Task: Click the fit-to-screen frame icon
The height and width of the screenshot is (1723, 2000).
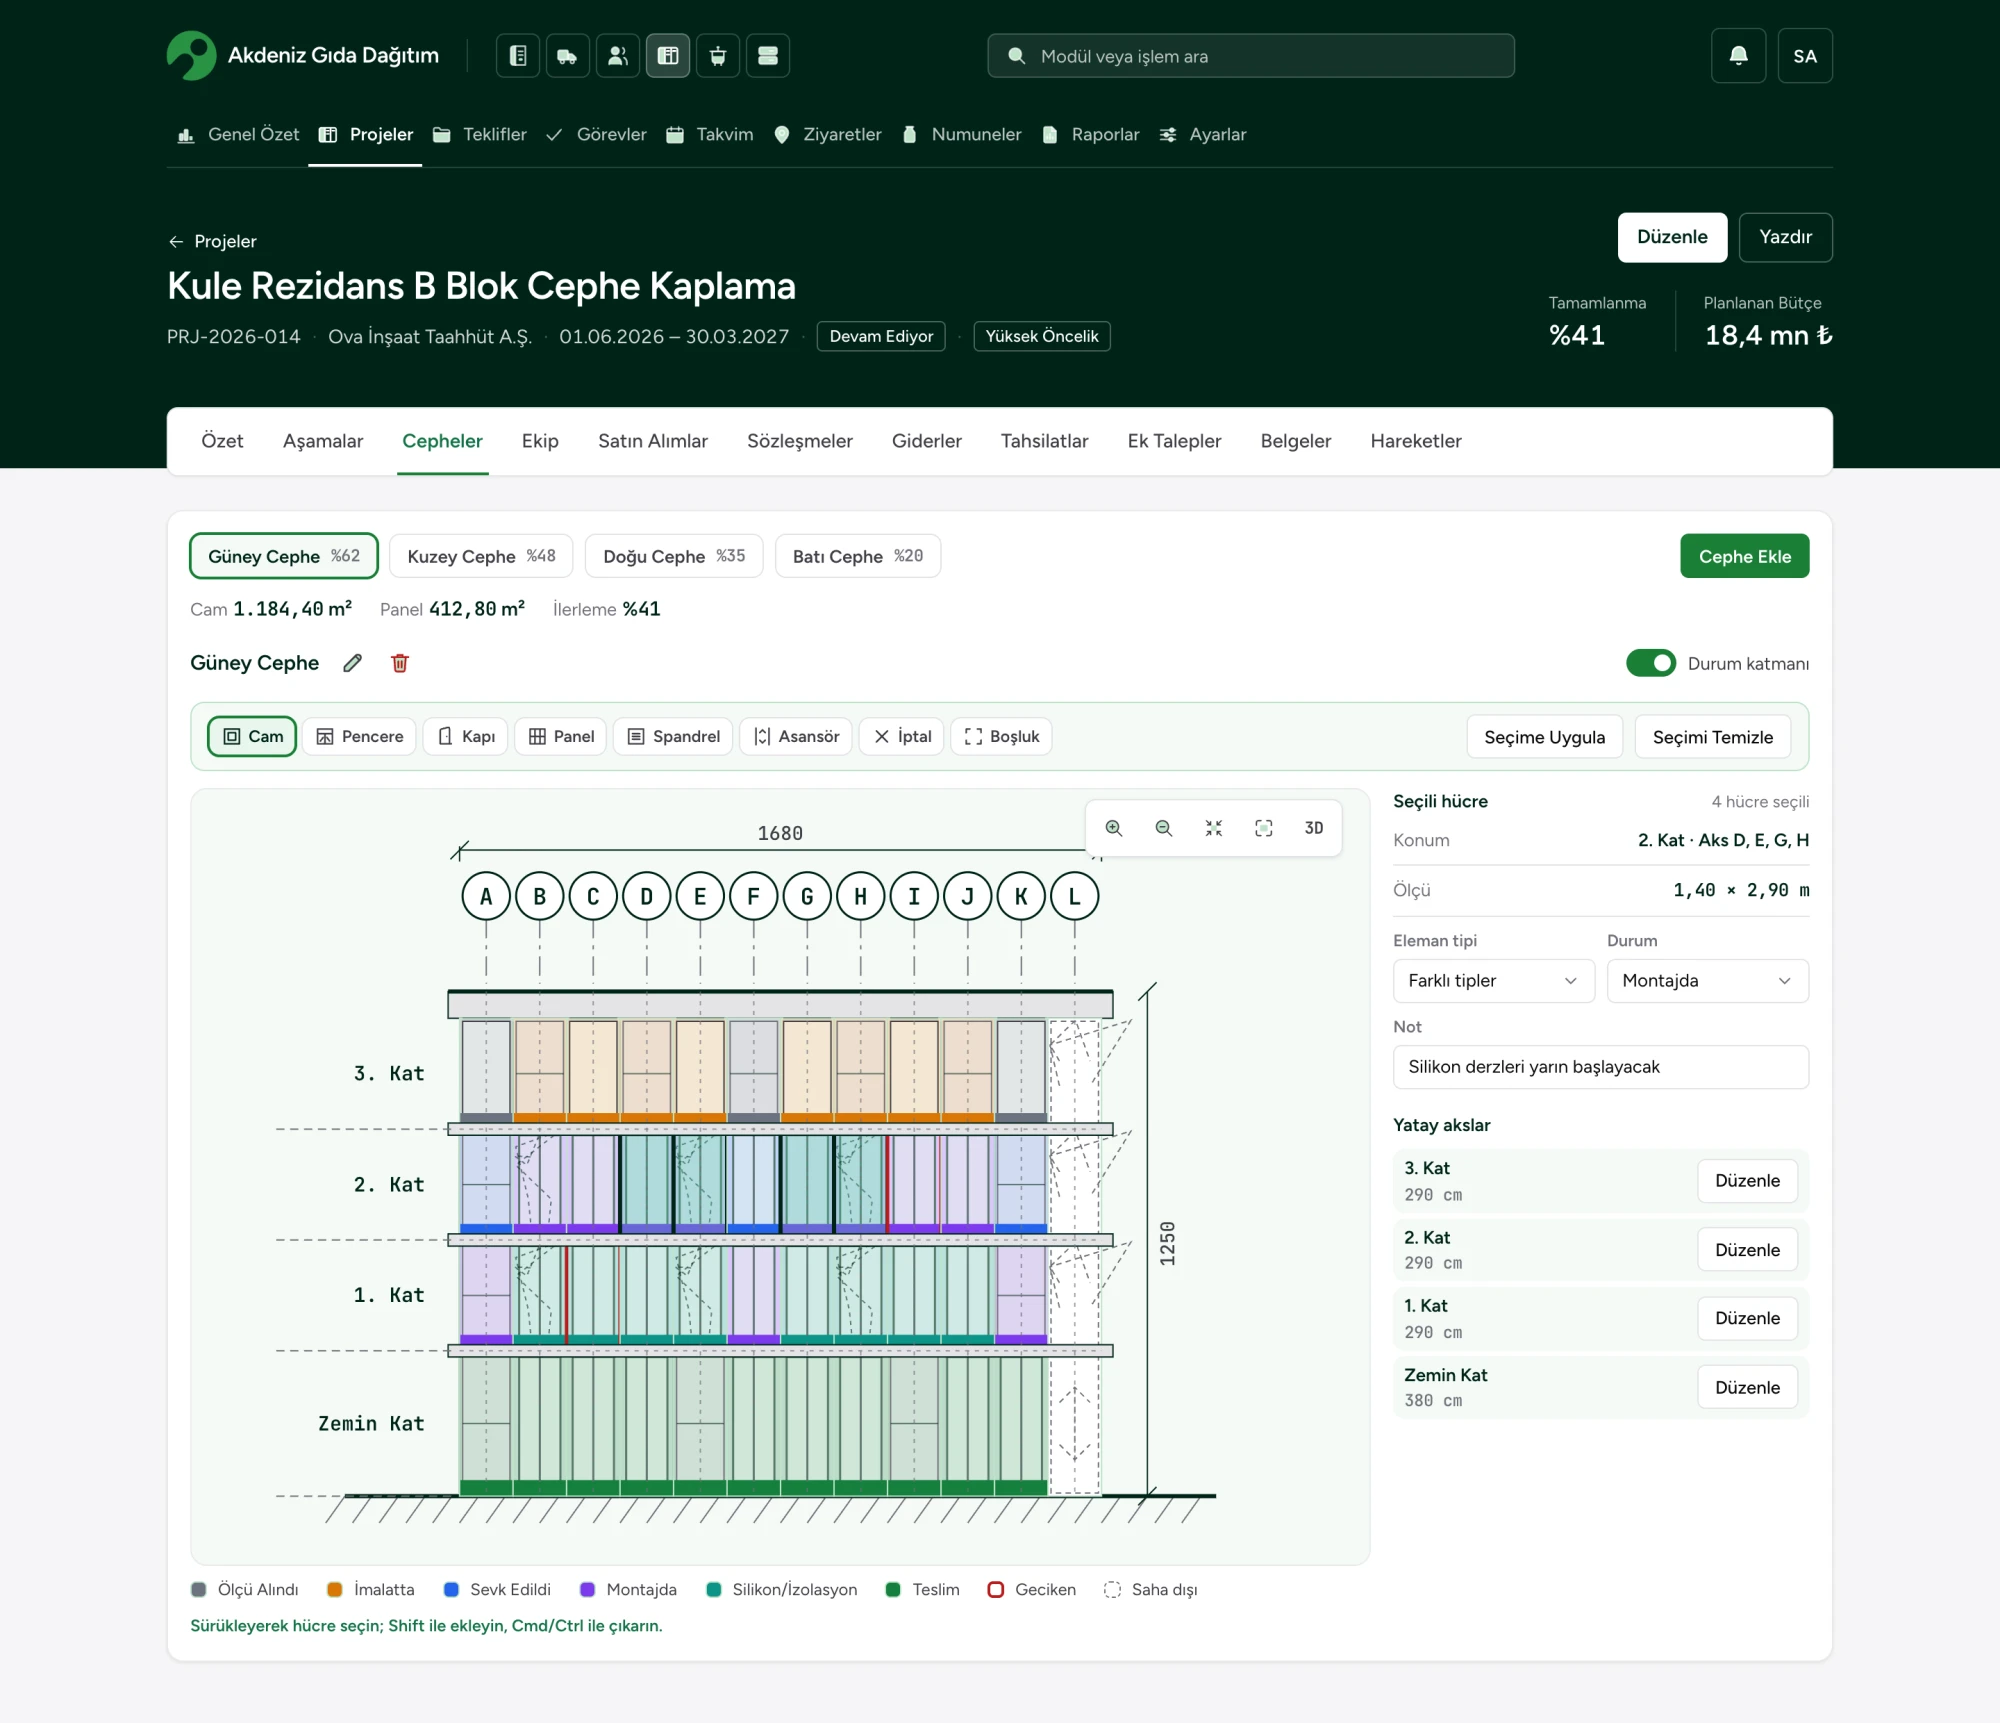Action: [1263, 828]
